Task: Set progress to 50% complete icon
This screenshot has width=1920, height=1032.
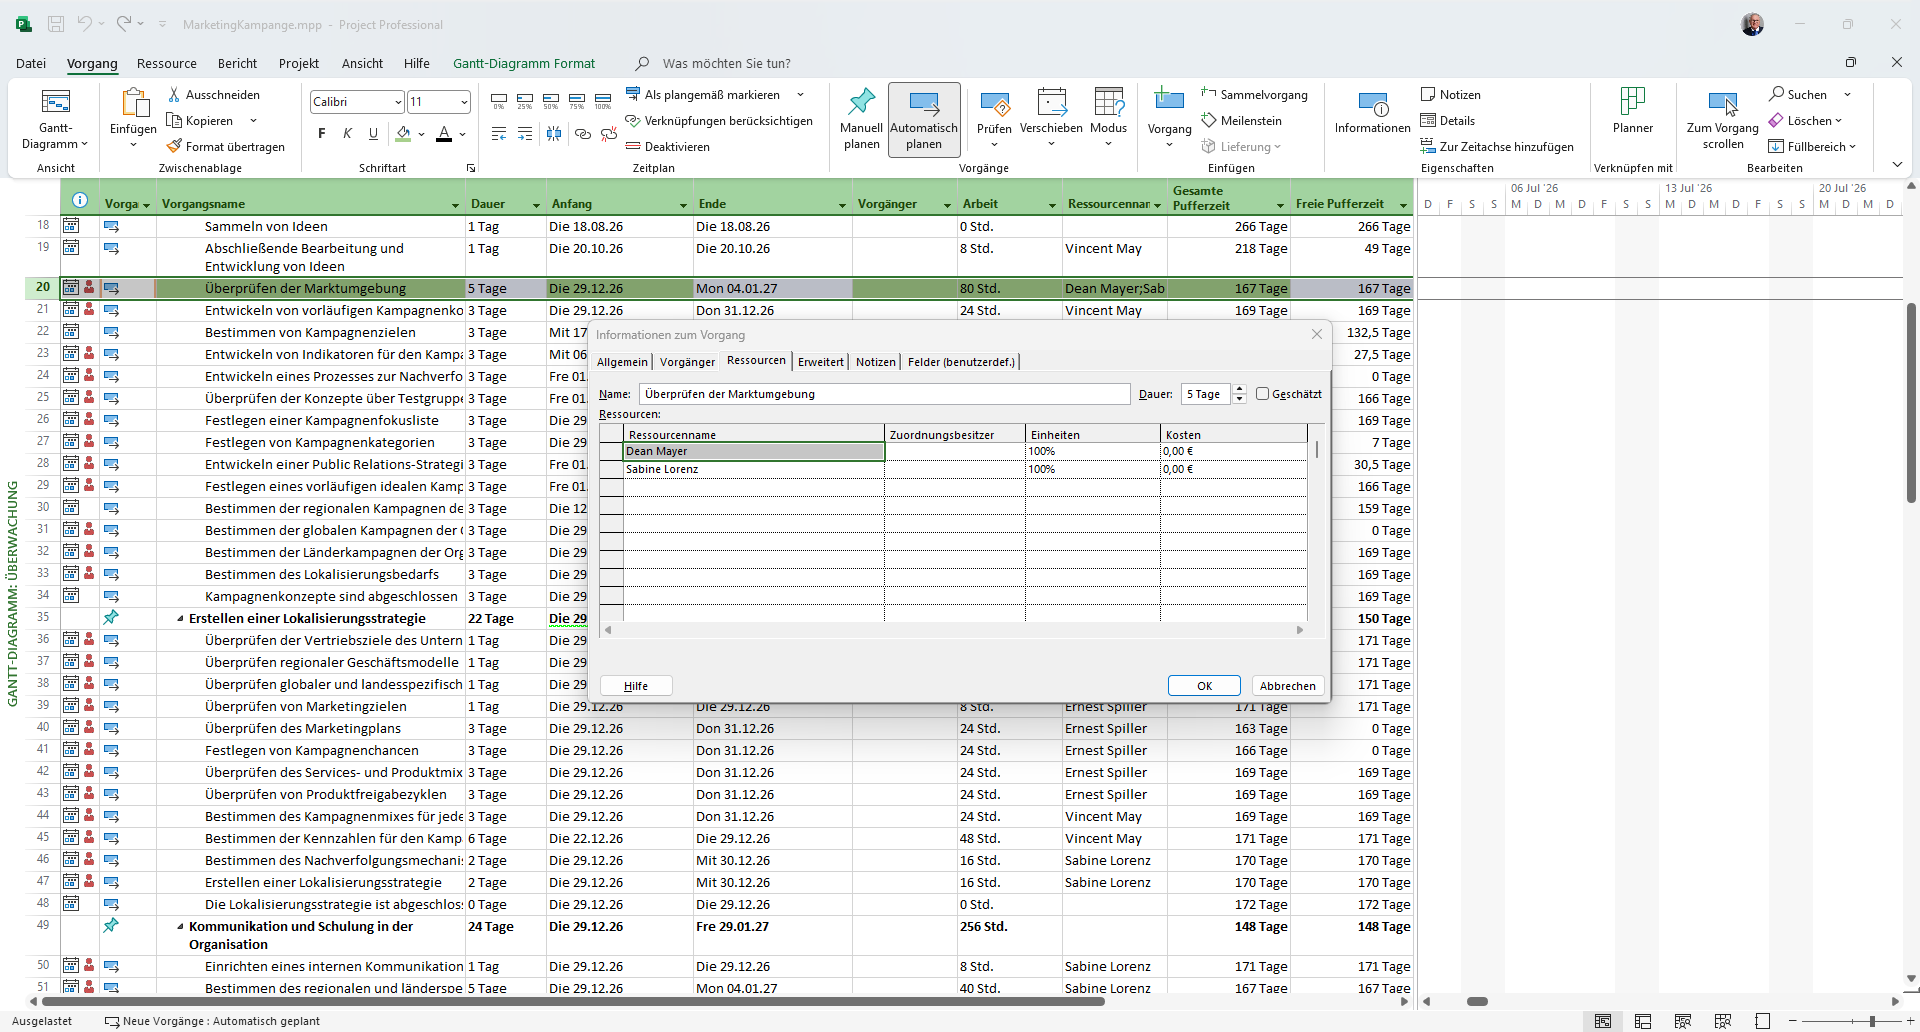Action: tap(551, 101)
